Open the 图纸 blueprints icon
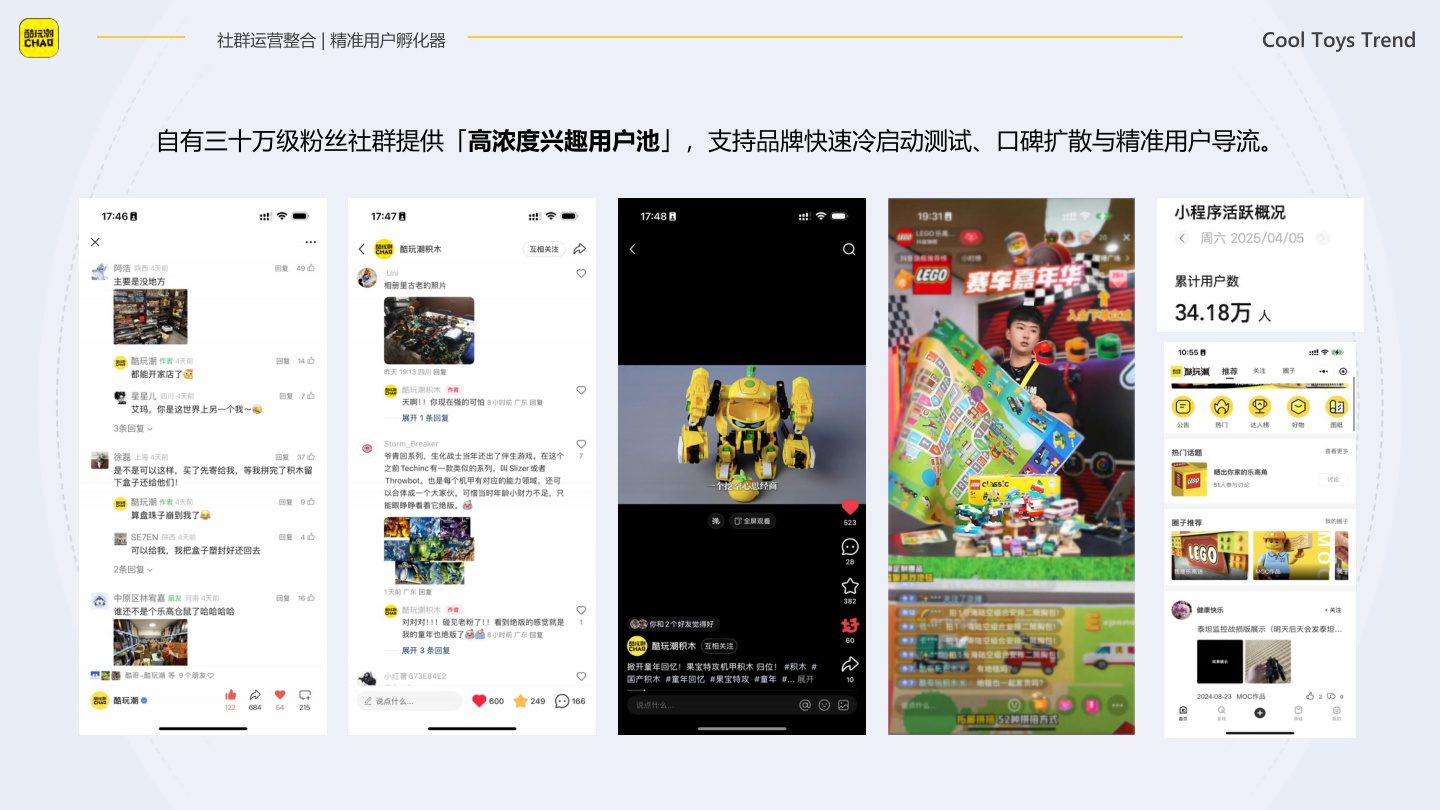 1336,407
